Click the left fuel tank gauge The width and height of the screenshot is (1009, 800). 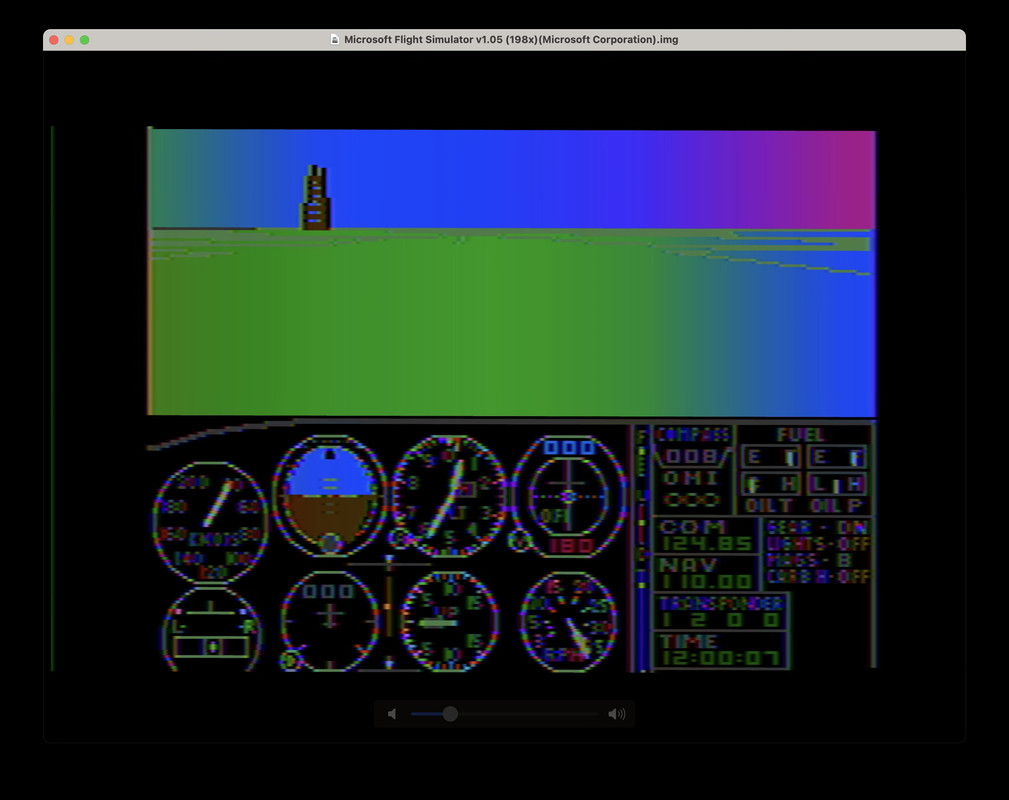(x=770, y=457)
